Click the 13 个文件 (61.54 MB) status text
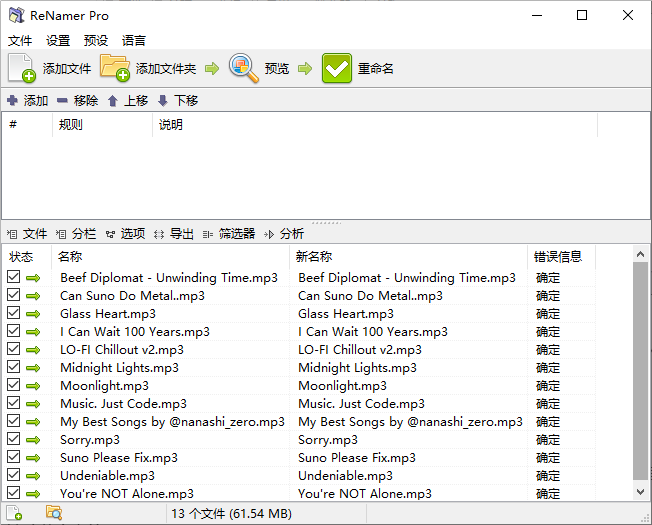The width and height of the screenshot is (652, 525). 232,514
